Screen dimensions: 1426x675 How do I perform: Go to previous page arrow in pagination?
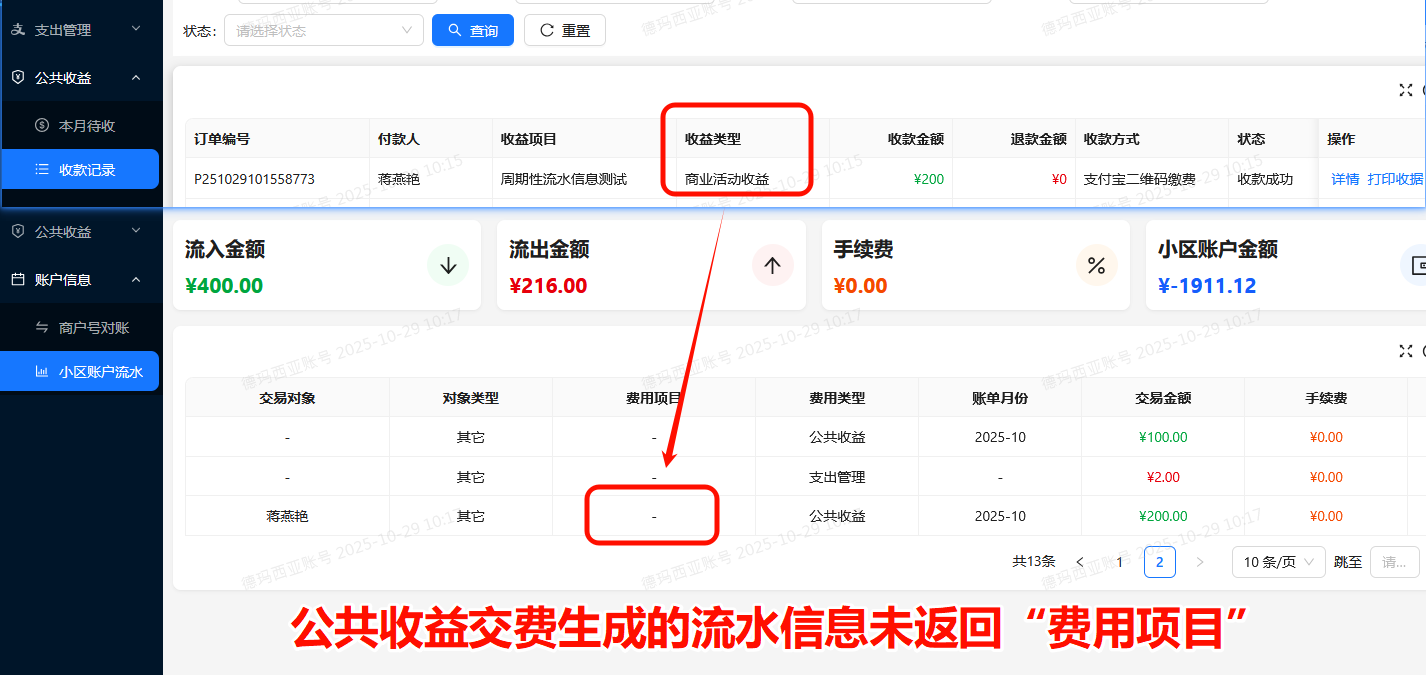tap(1080, 562)
